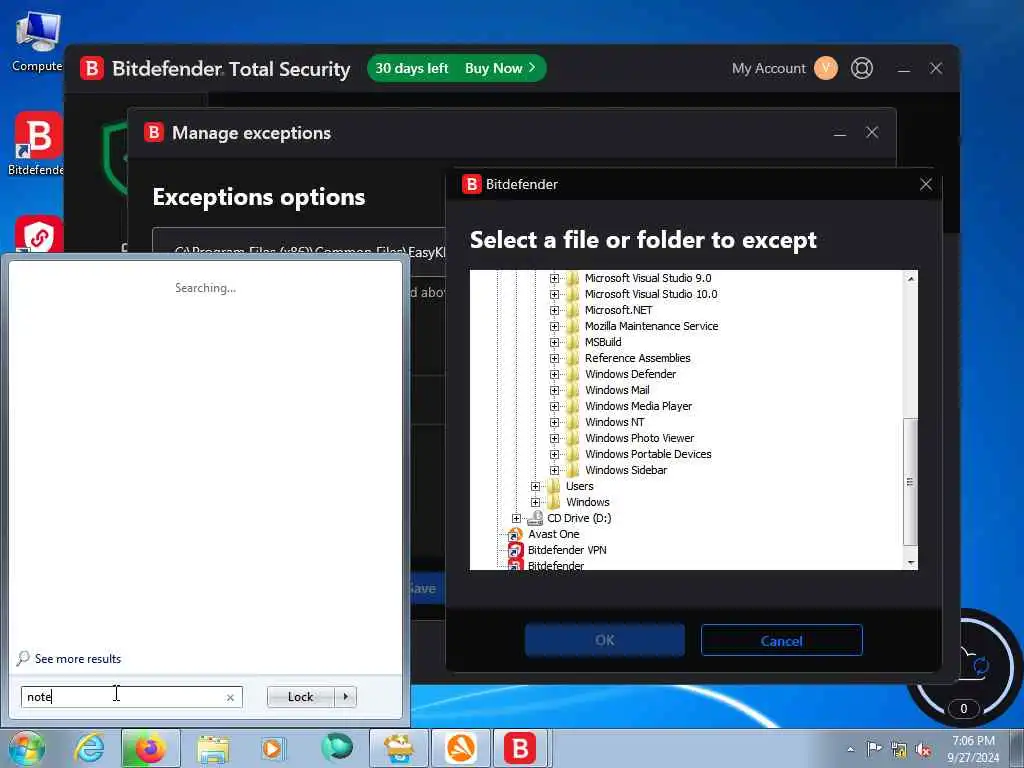The height and width of the screenshot is (768, 1024).
Task: Expand the Windows Media Player folder node
Action: [x=554, y=406]
